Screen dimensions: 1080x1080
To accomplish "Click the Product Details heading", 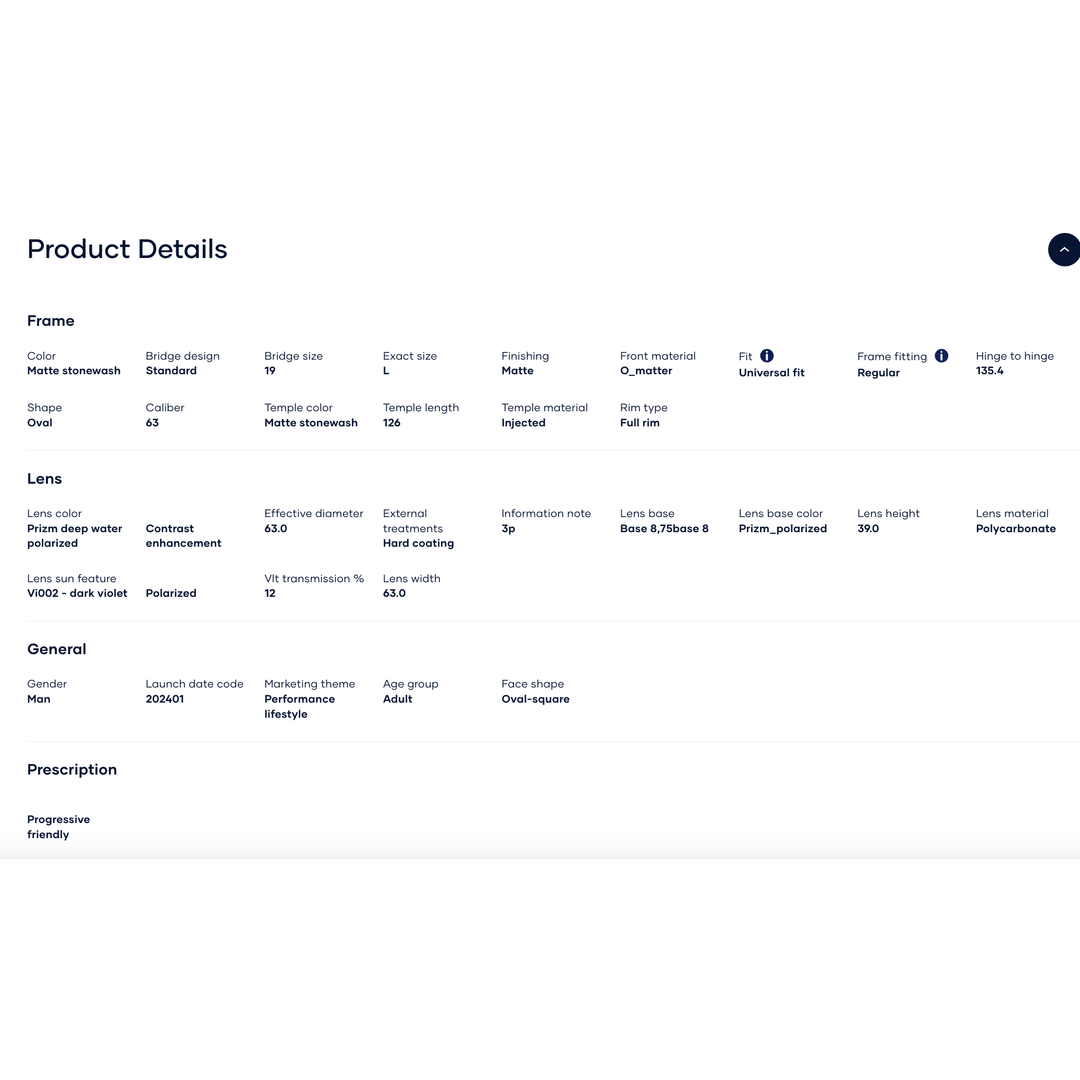I will click(127, 249).
